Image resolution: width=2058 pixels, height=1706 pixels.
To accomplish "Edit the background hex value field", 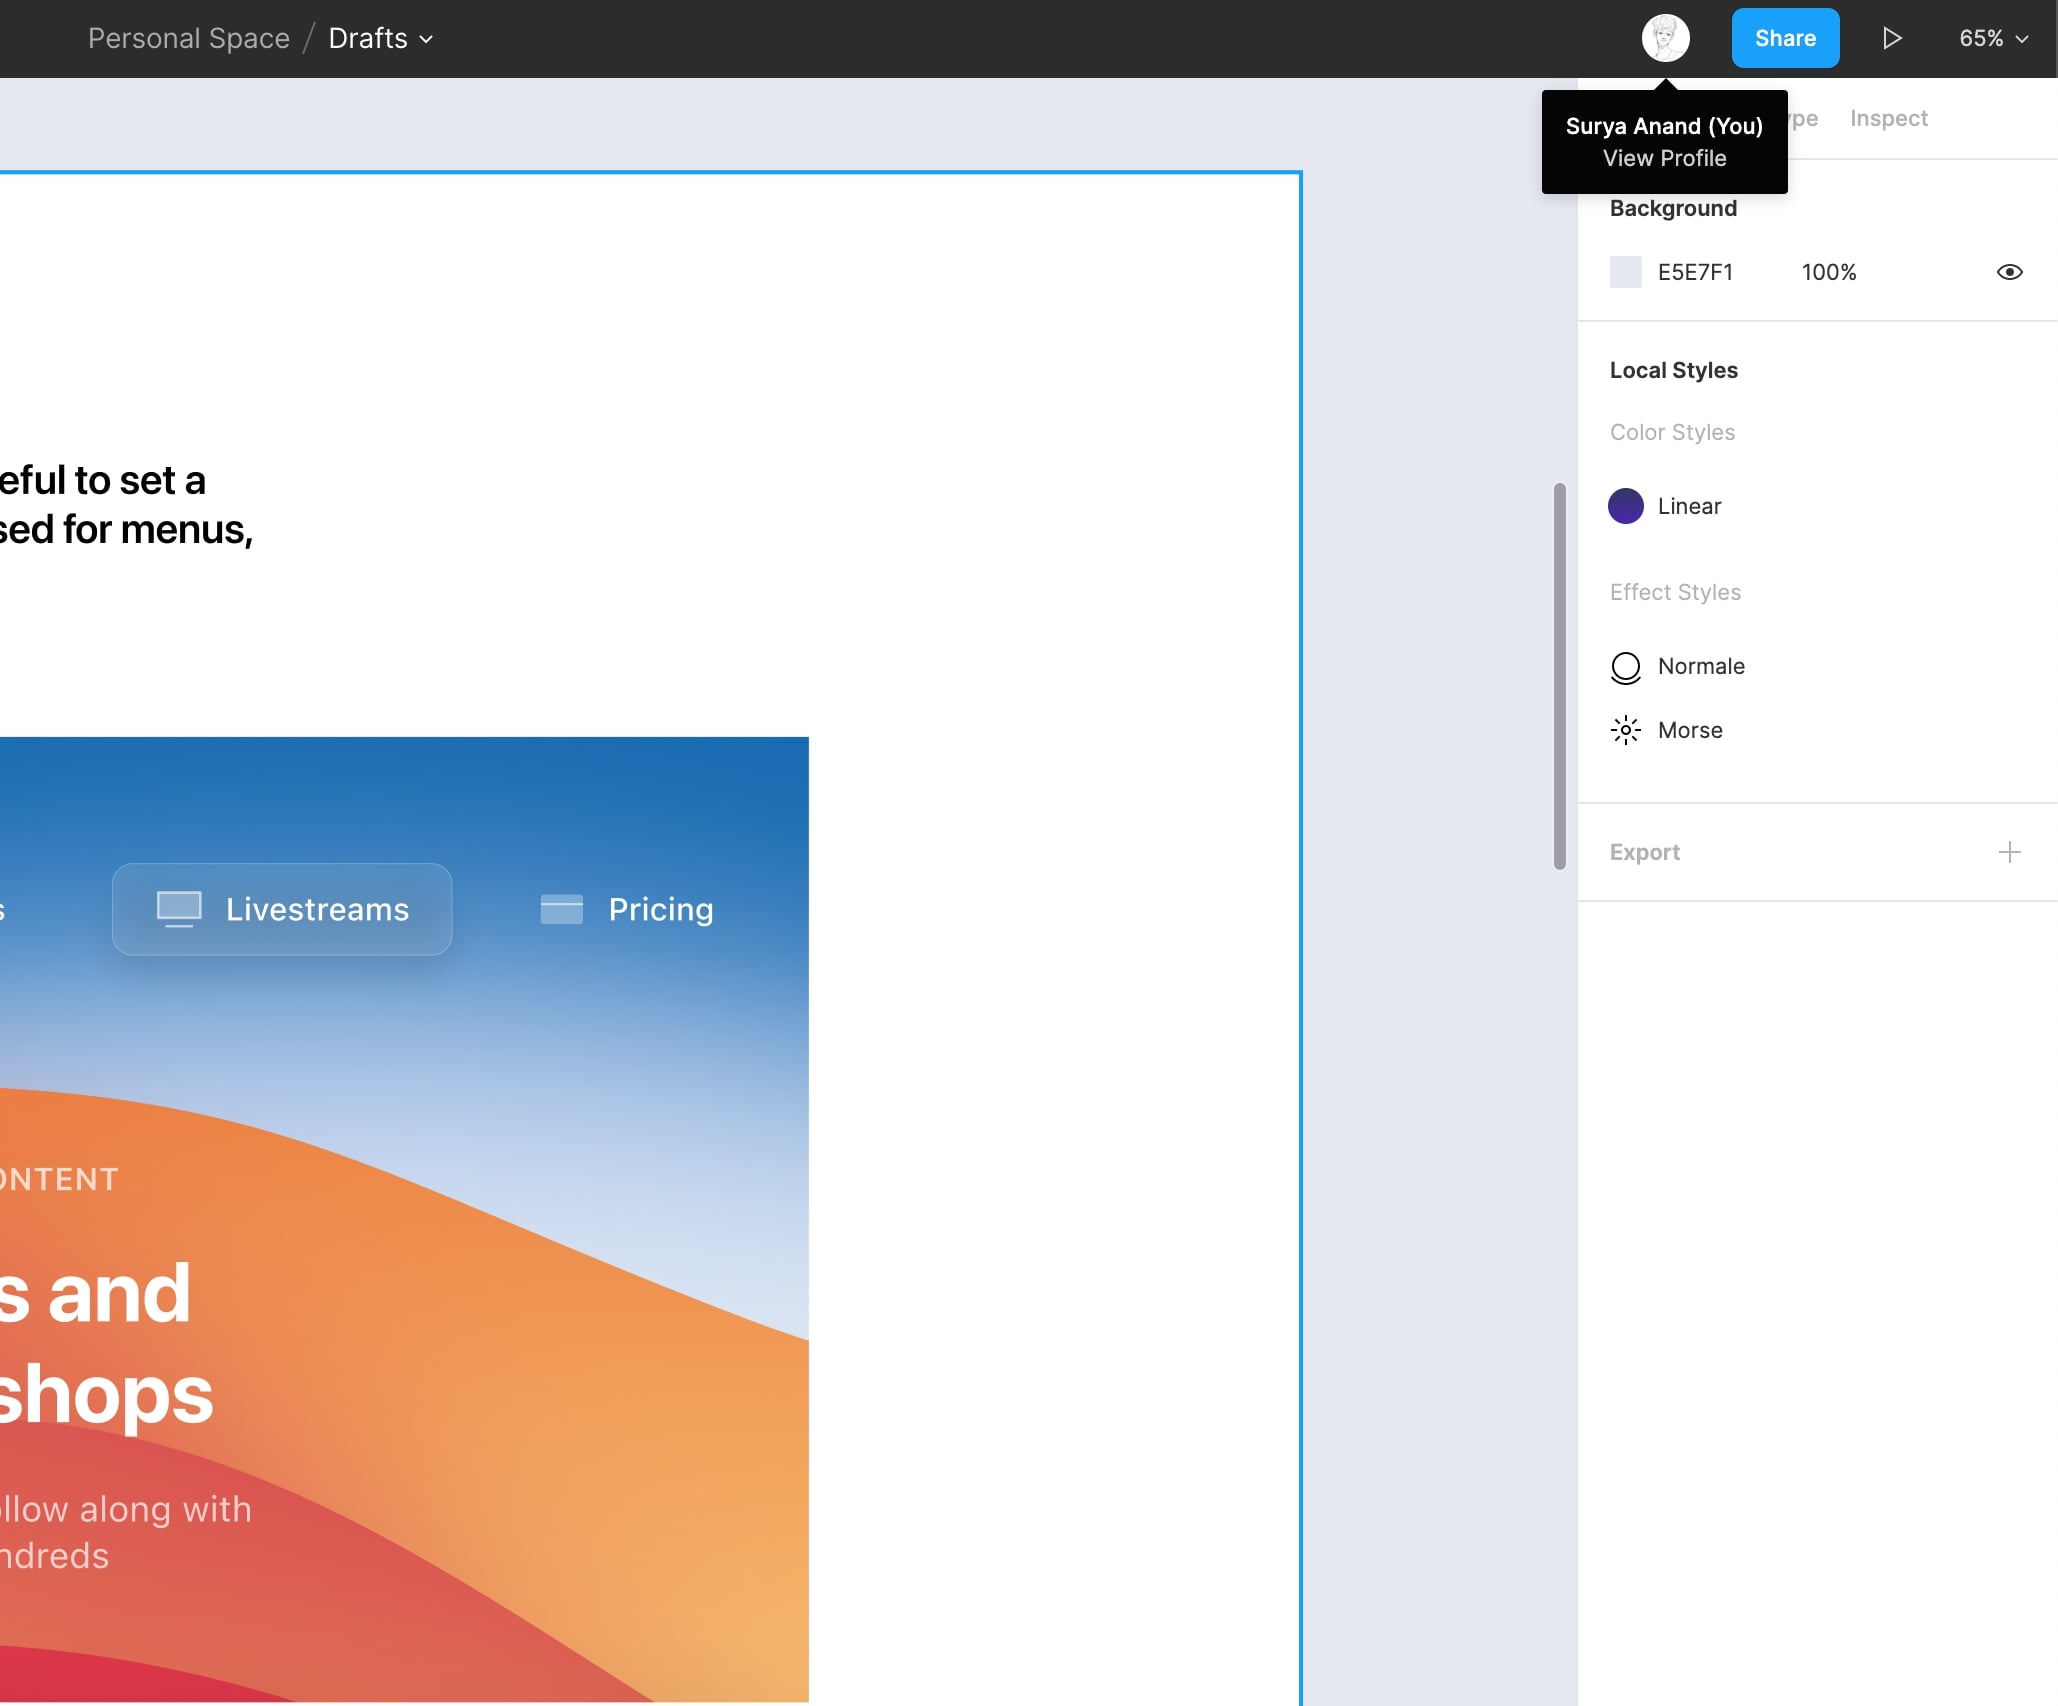I will (x=1695, y=272).
